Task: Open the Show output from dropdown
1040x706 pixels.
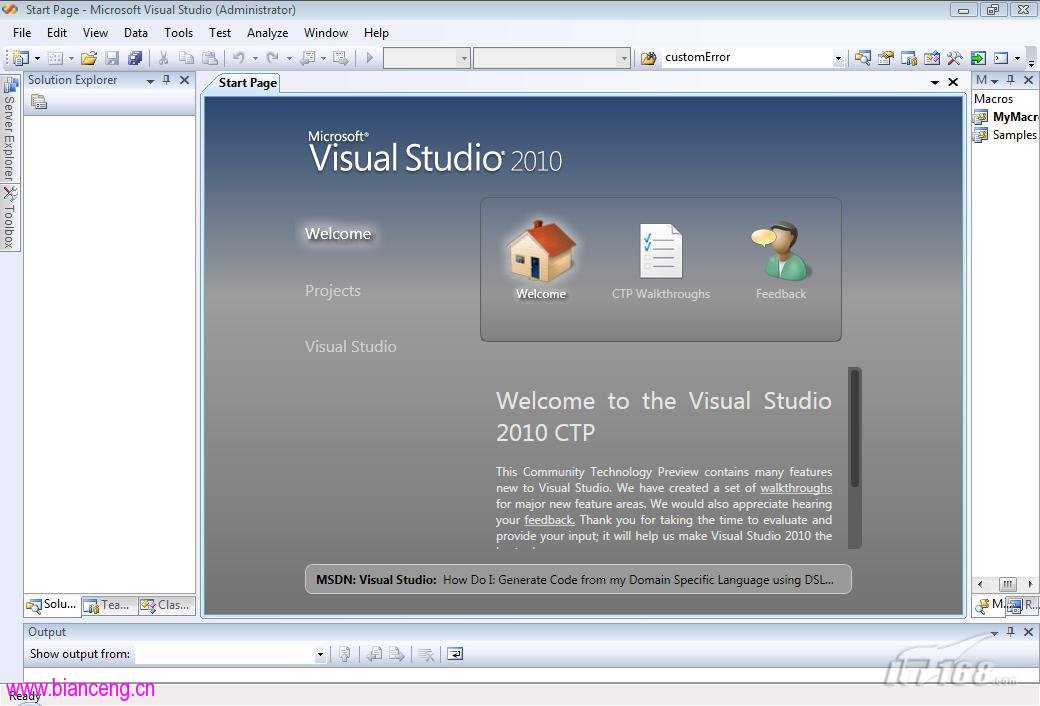Action: pyautogui.click(x=320, y=654)
